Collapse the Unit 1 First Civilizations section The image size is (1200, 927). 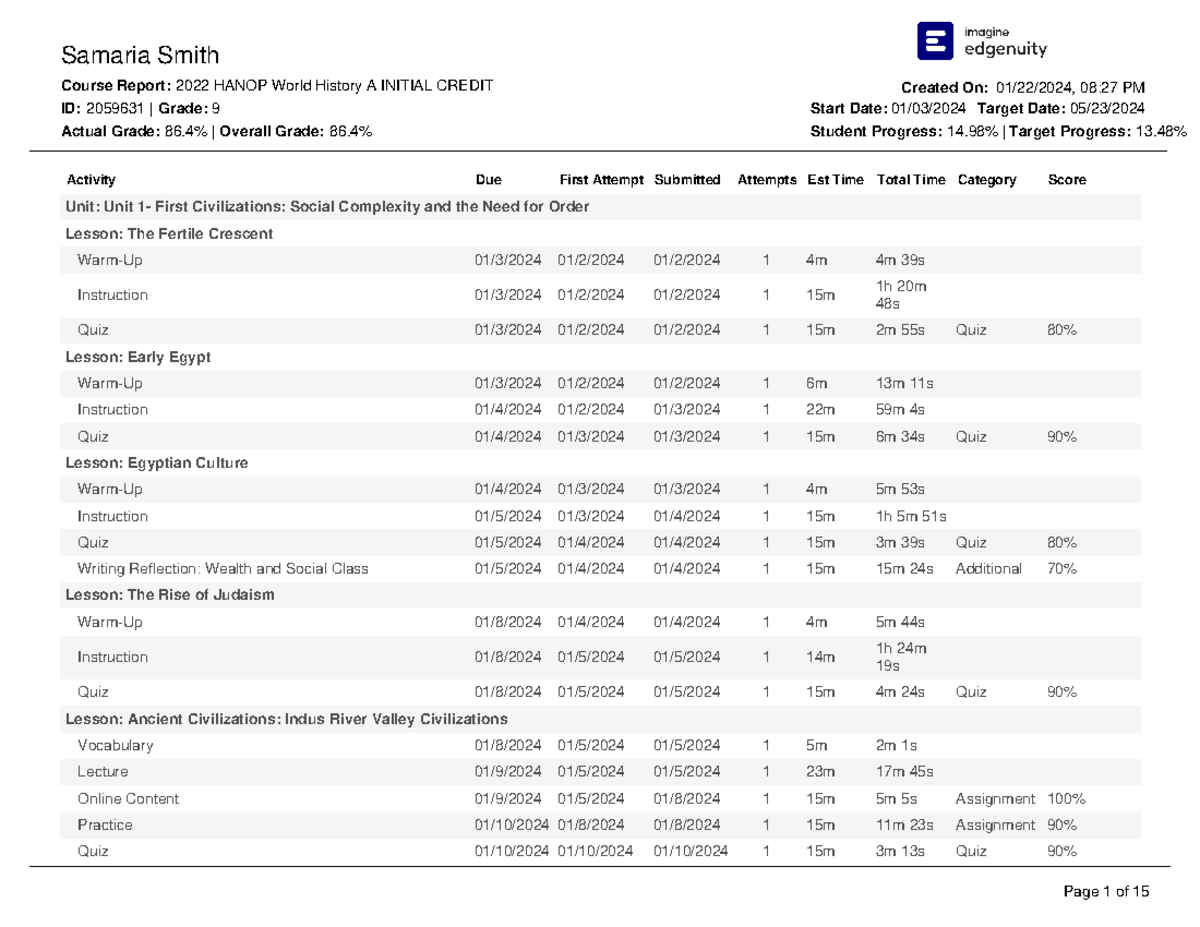pyautogui.click(x=328, y=206)
